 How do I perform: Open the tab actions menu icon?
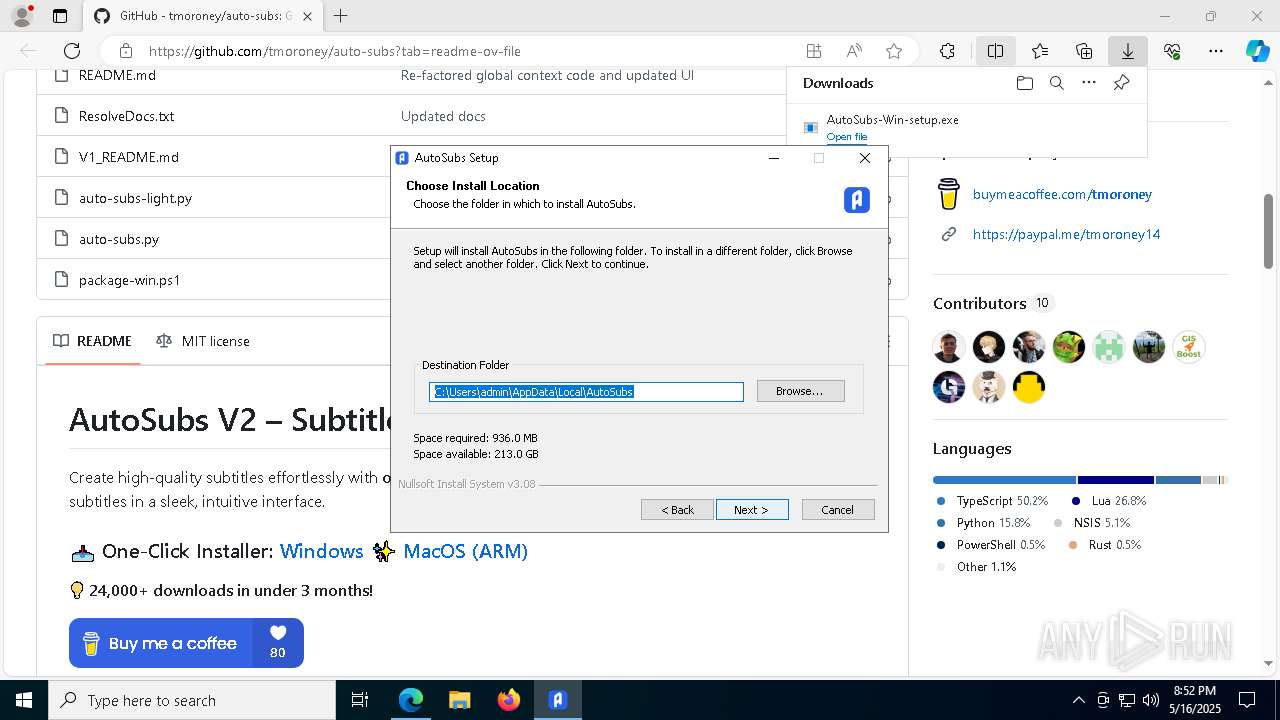point(60,16)
